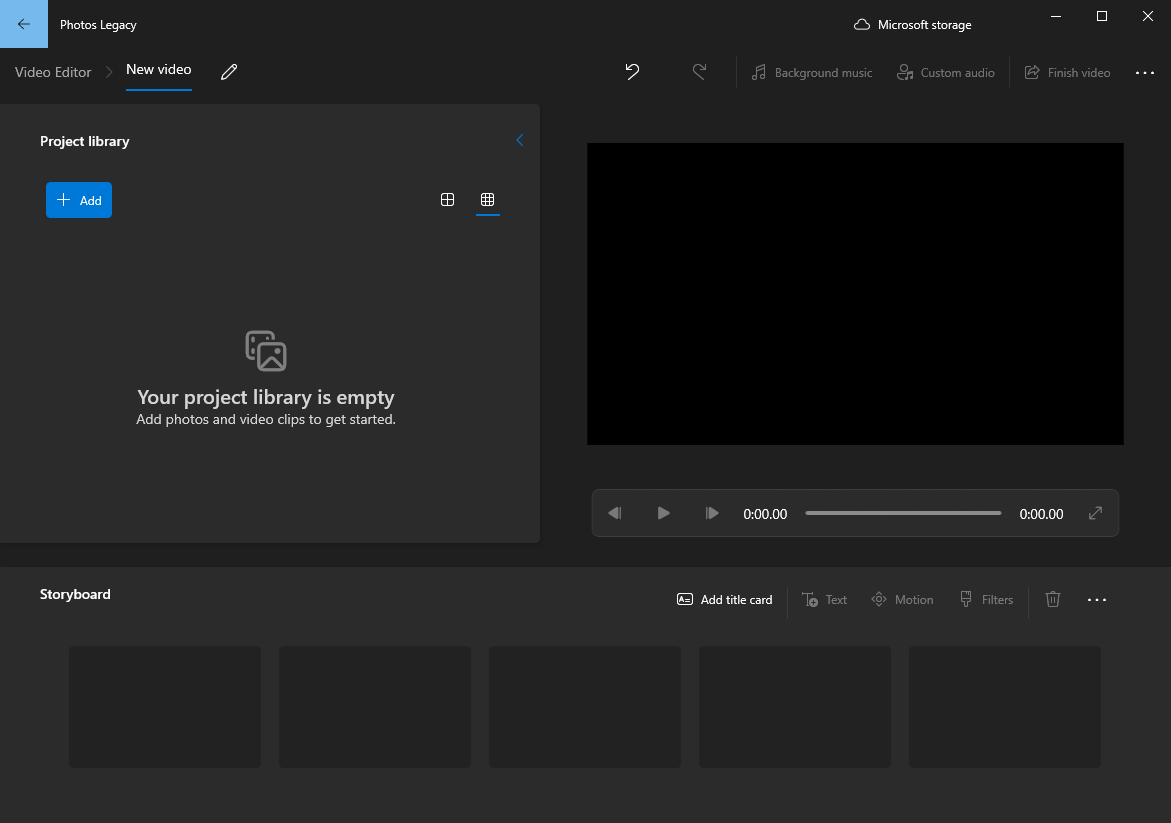Click the 'Storyboard' heading

[x=75, y=594]
